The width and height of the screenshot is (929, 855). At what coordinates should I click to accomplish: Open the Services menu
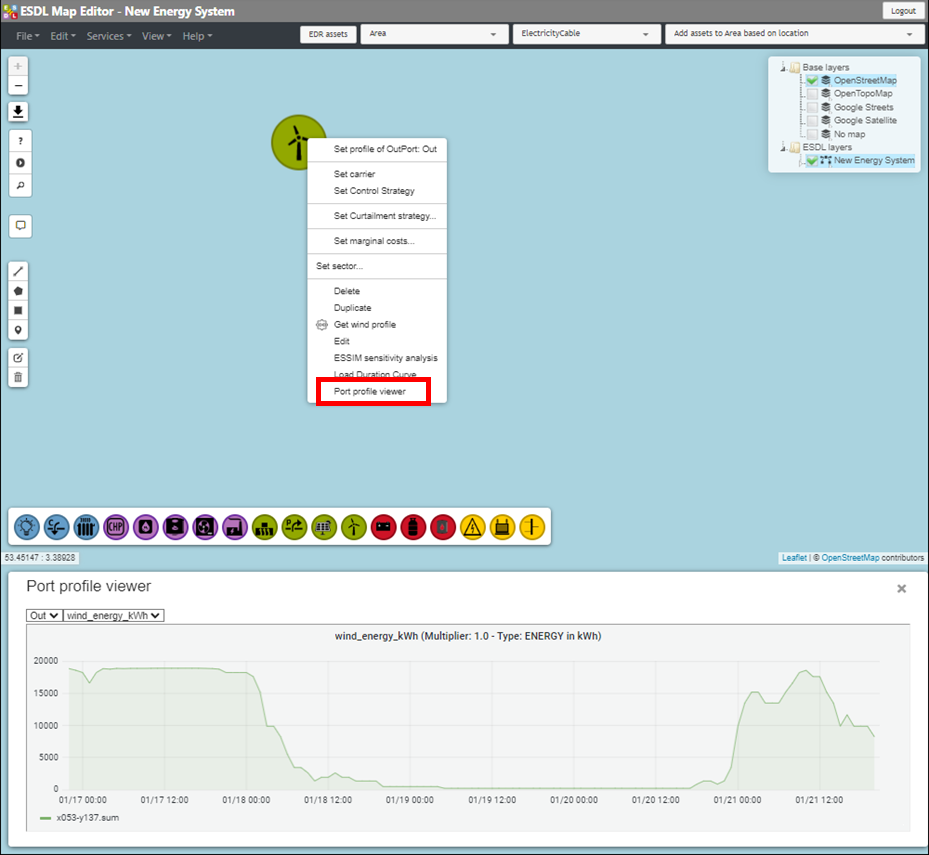(x=108, y=36)
